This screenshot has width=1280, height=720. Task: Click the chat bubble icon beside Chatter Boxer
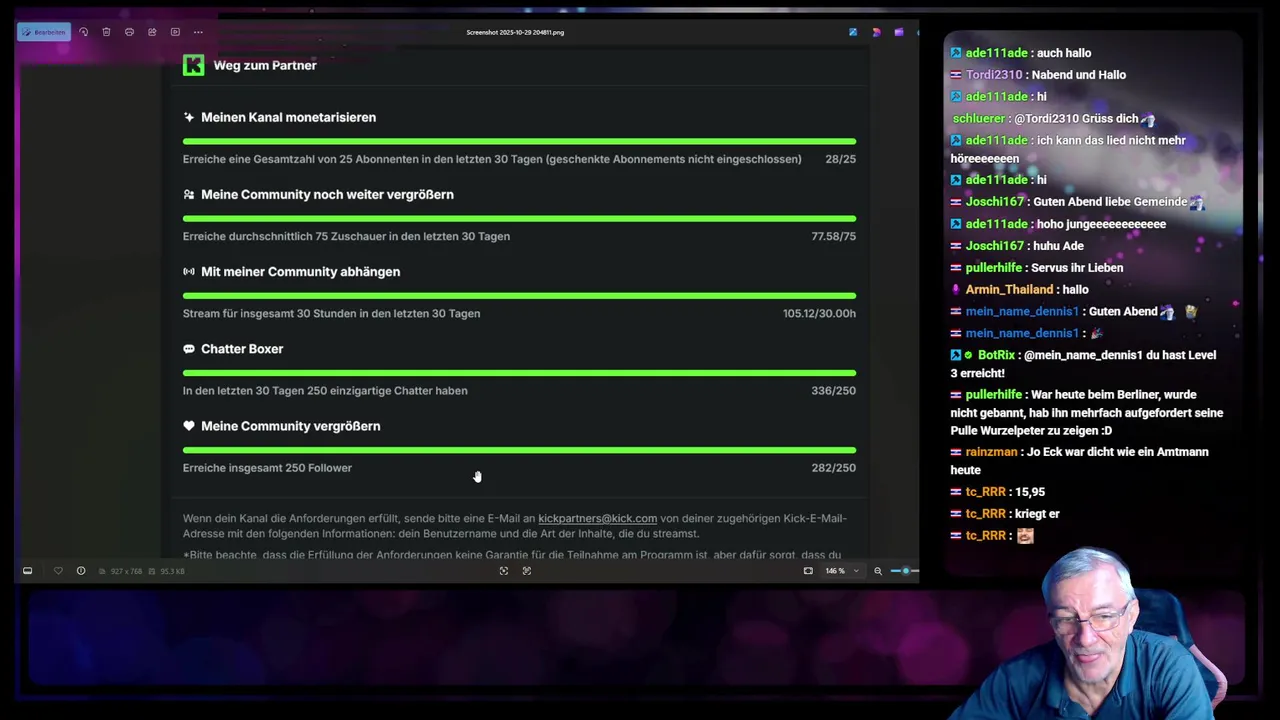[x=189, y=349]
